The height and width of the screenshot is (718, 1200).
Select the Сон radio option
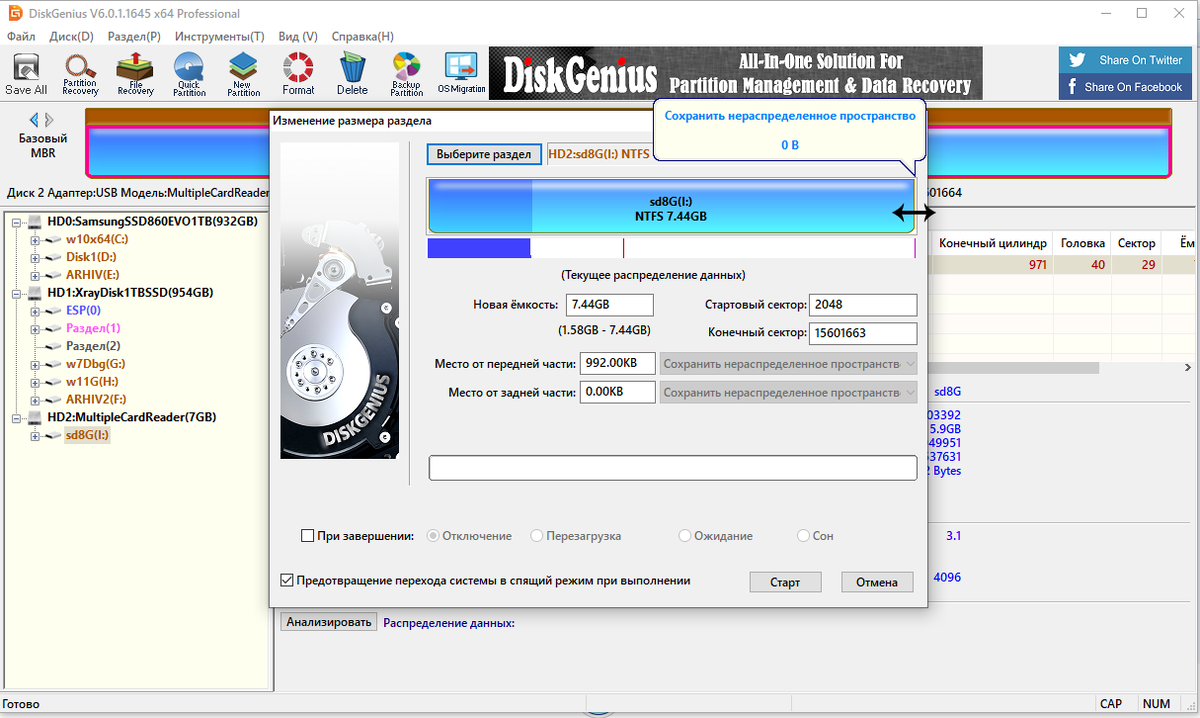pos(803,536)
